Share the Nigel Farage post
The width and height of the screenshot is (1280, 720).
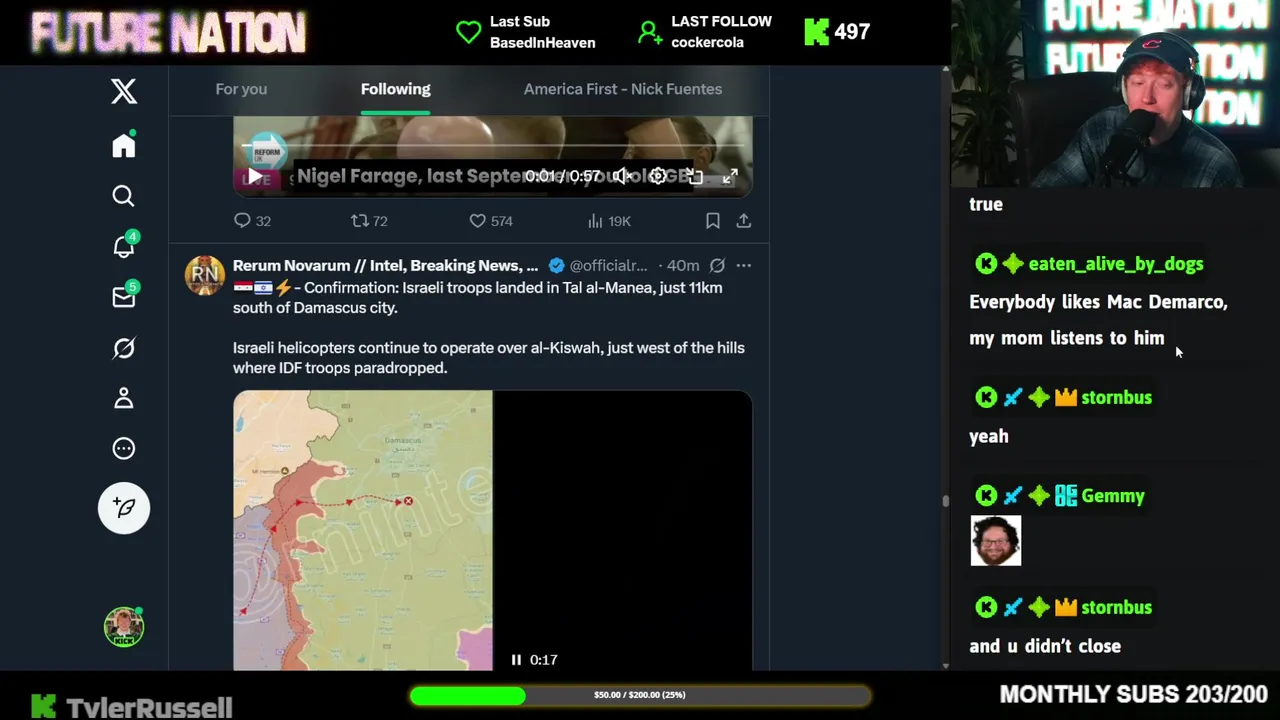pos(744,221)
